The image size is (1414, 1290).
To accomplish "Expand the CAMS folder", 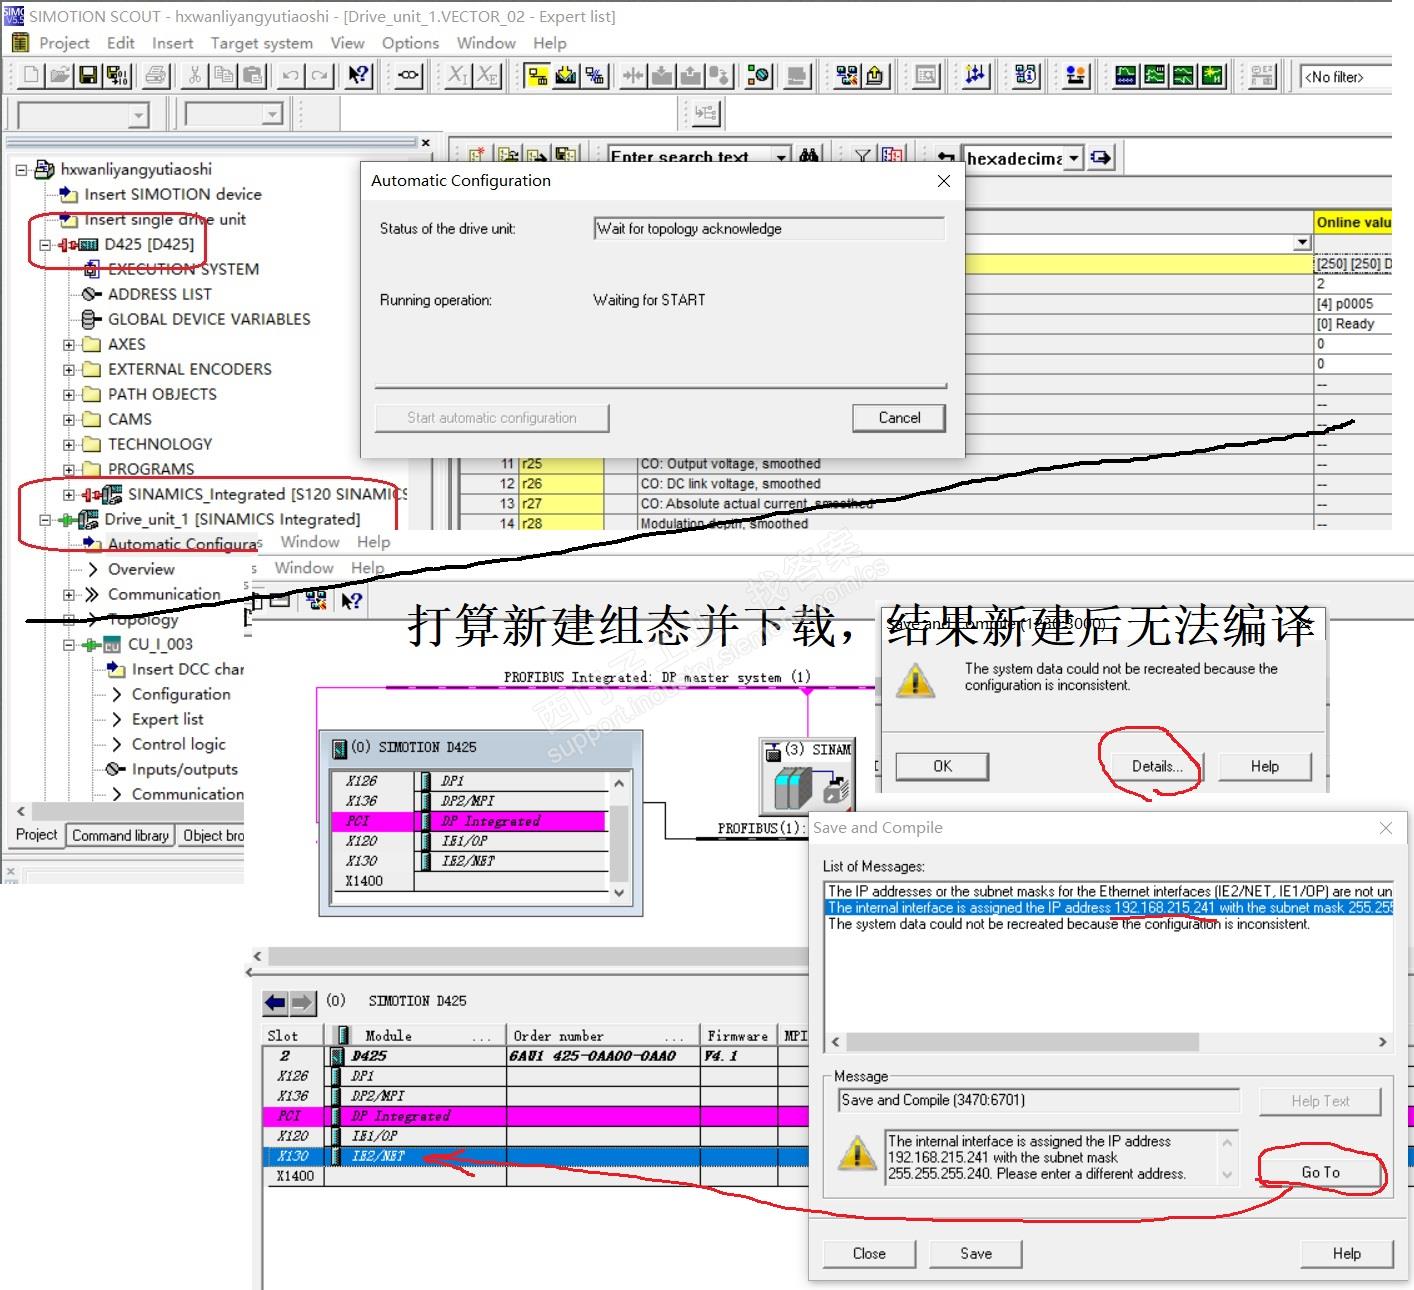I will (68, 419).
